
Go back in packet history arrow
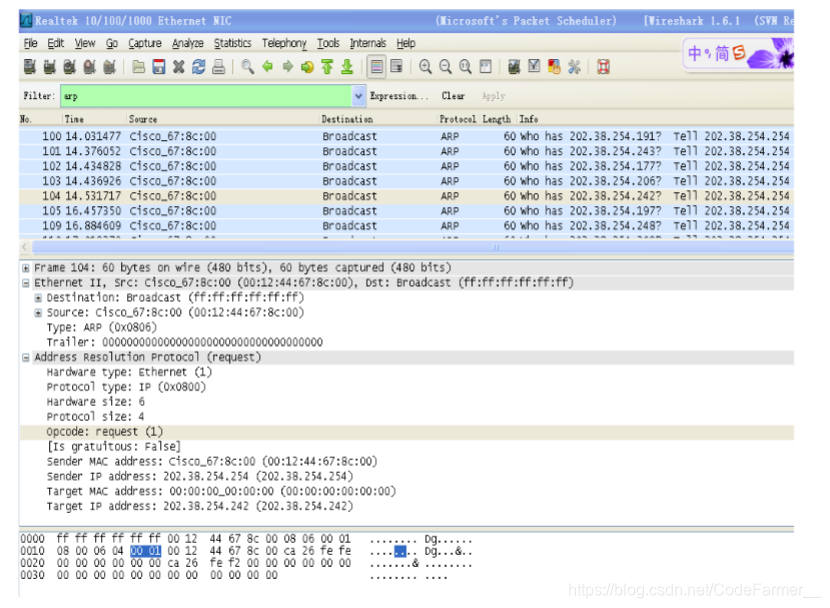pyautogui.click(x=268, y=67)
